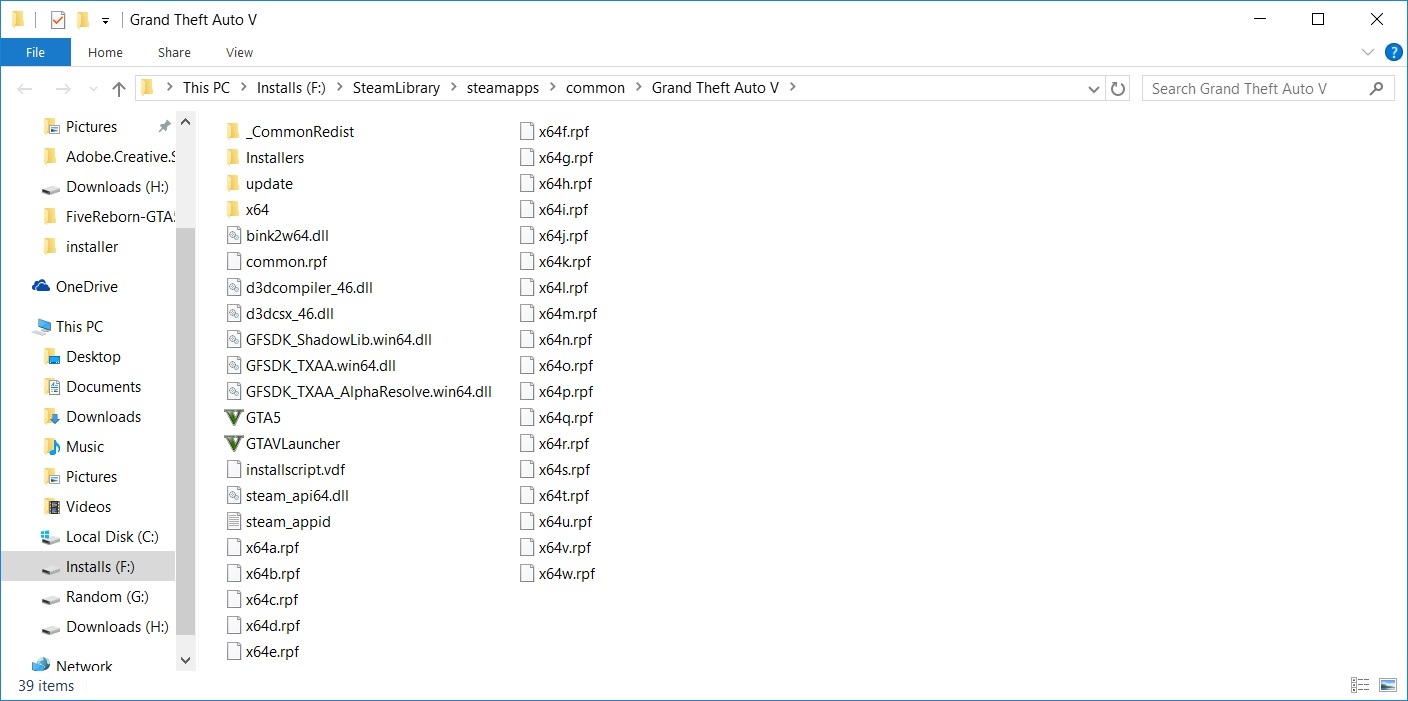Click the _CommonRedist folder icon

coord(234,132)
